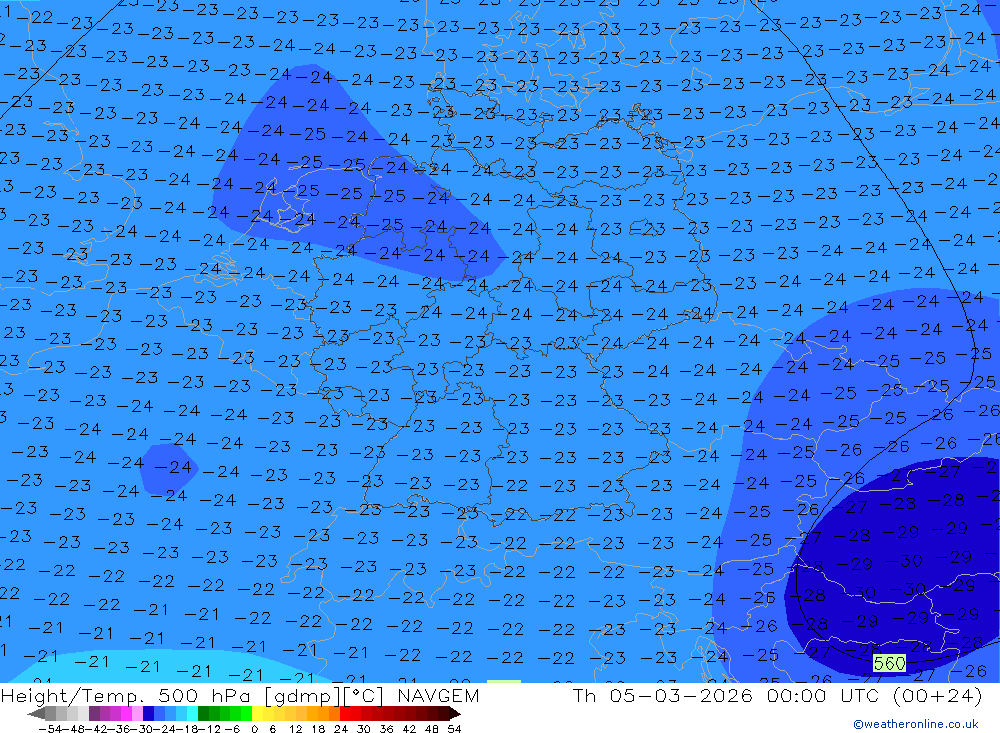1000x733 pixels.
Task: Select the NAVGEM model name in the title
Action: pos(438,695)
